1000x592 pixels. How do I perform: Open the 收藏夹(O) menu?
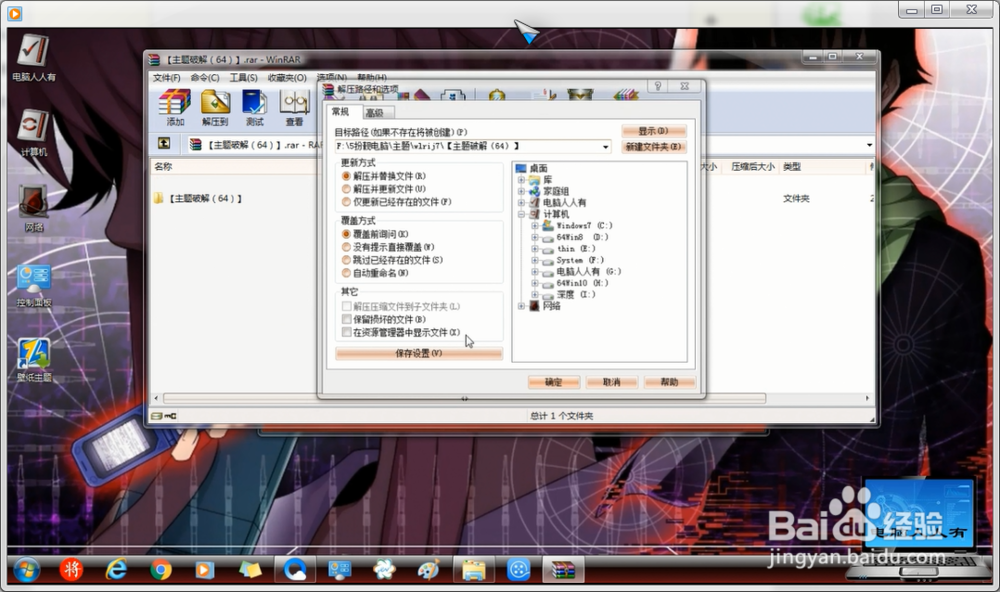tap(287, 77)
